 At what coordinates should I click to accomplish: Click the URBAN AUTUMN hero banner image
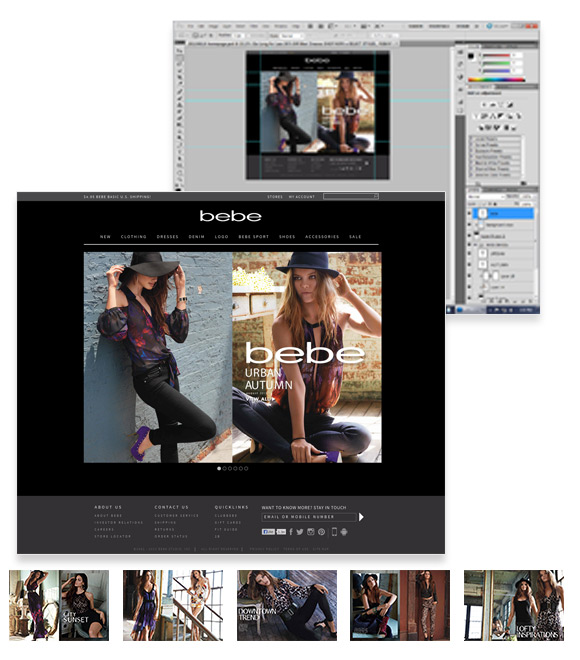[x=233, y=357]
